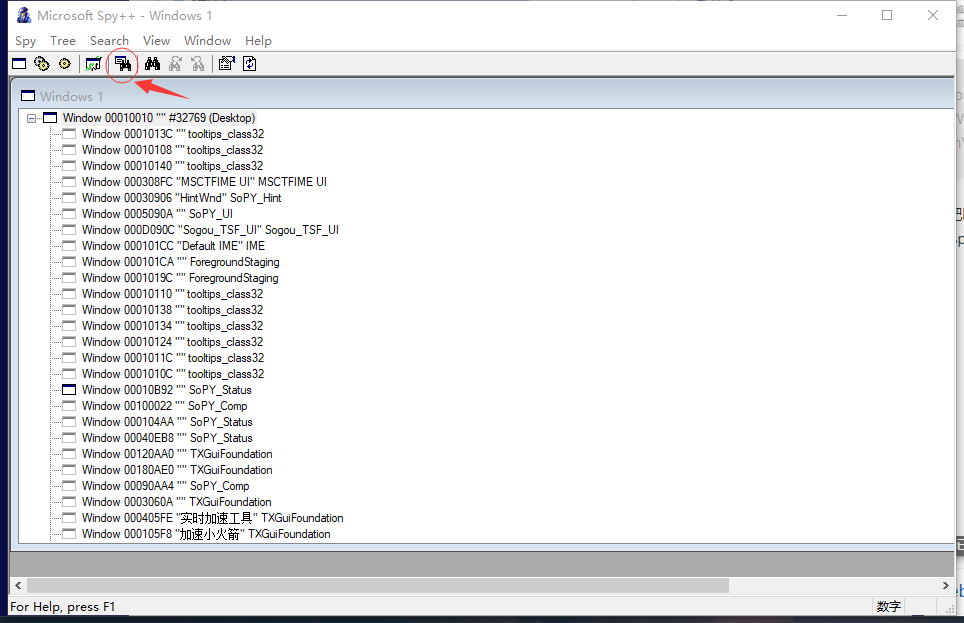Click the icon beside Window 00010B92 SoPY_Status
This screenshot has width=964, height=623.
point(69,390)
